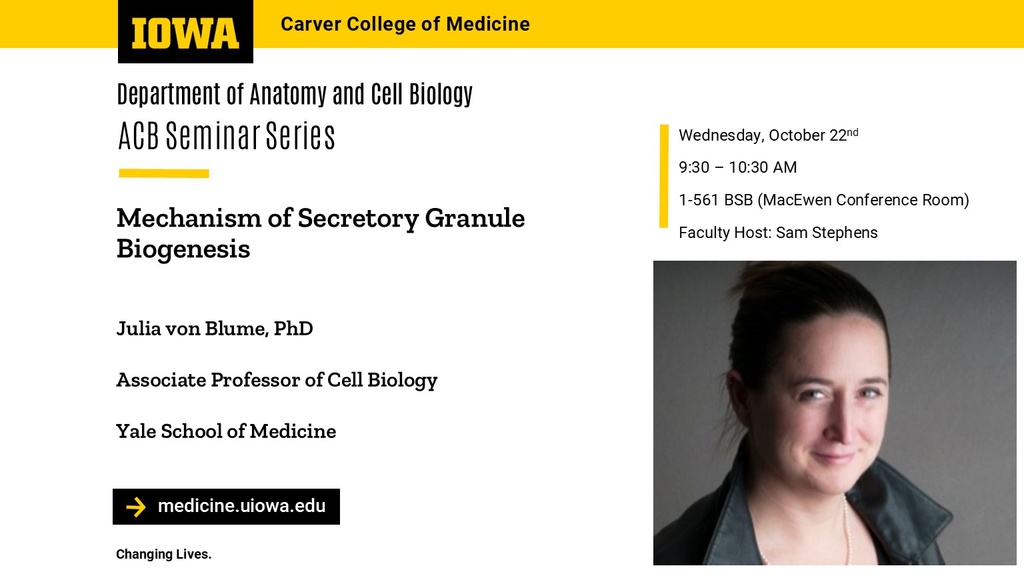Click the Associate Professor of Cell Biology line

[276, 380]
